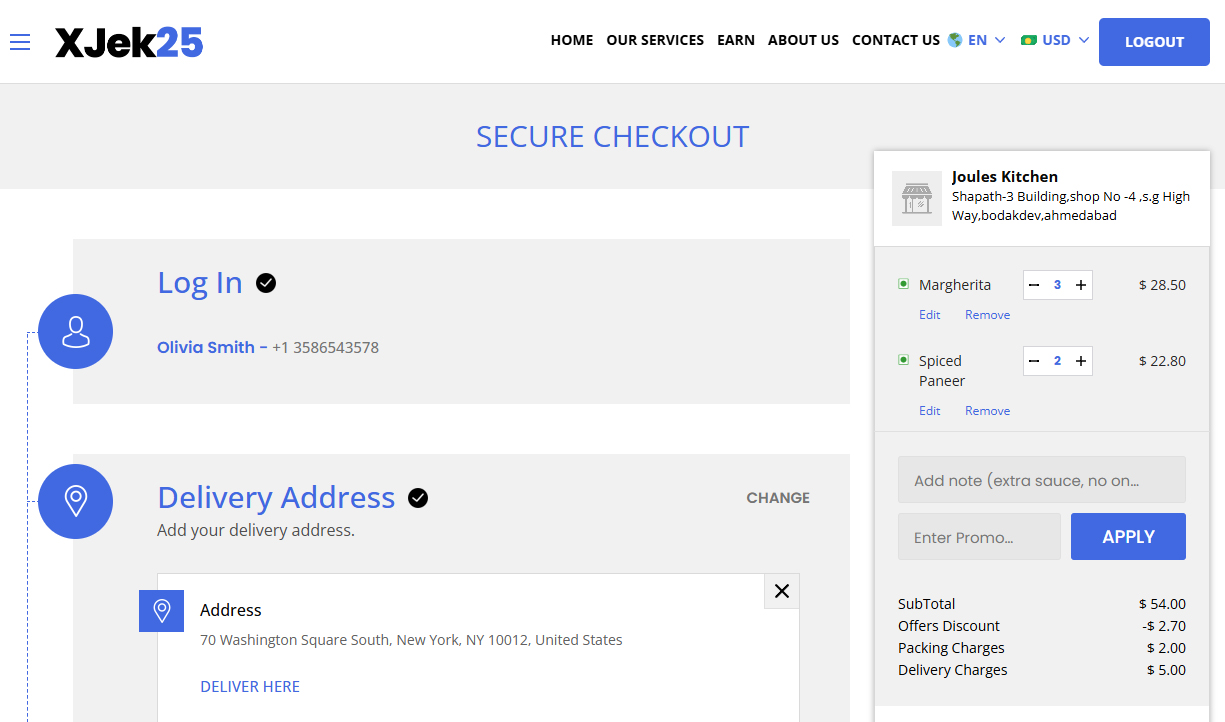Image resolution: width=1225 pixels, height=722 pixels.
Task: Open the OUR SERVICES menu item
Action: (x=655, y=40)
